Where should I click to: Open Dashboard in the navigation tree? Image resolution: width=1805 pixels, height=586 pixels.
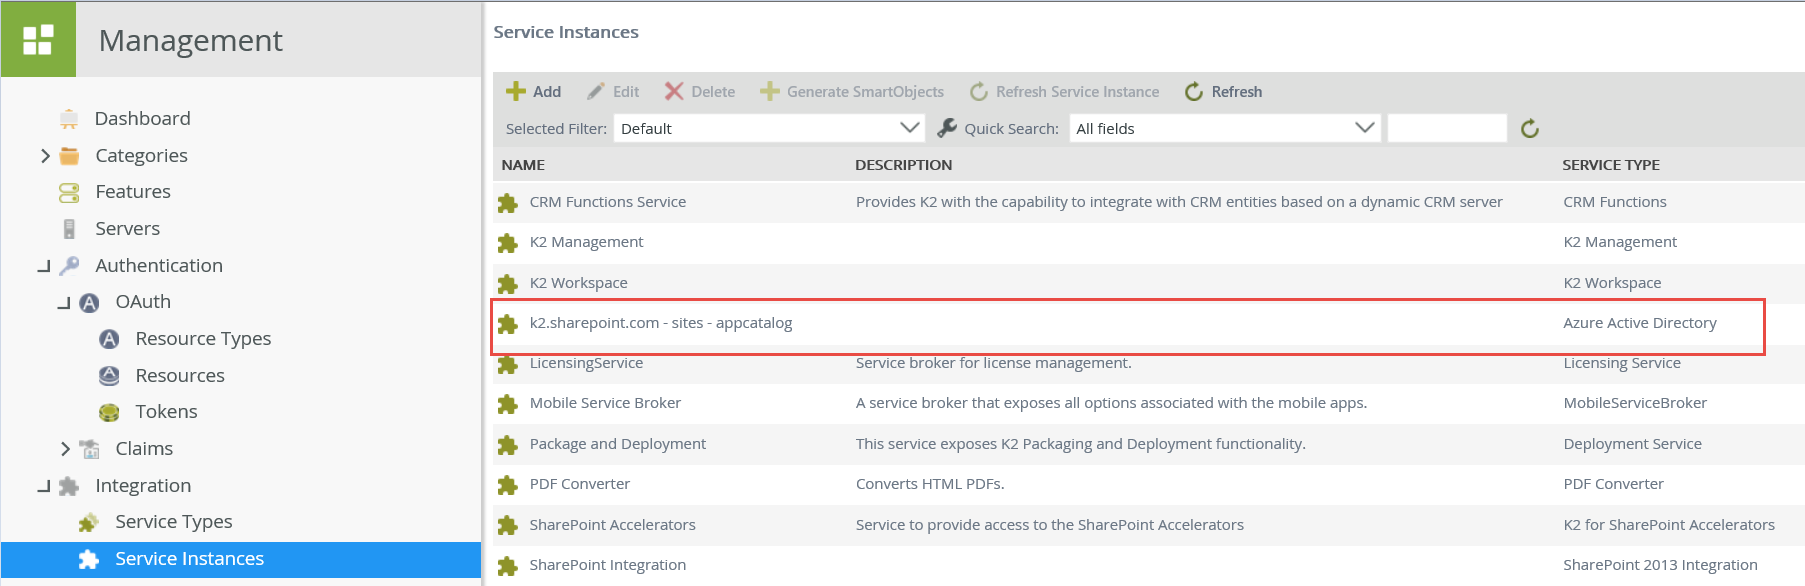point(142,119)
